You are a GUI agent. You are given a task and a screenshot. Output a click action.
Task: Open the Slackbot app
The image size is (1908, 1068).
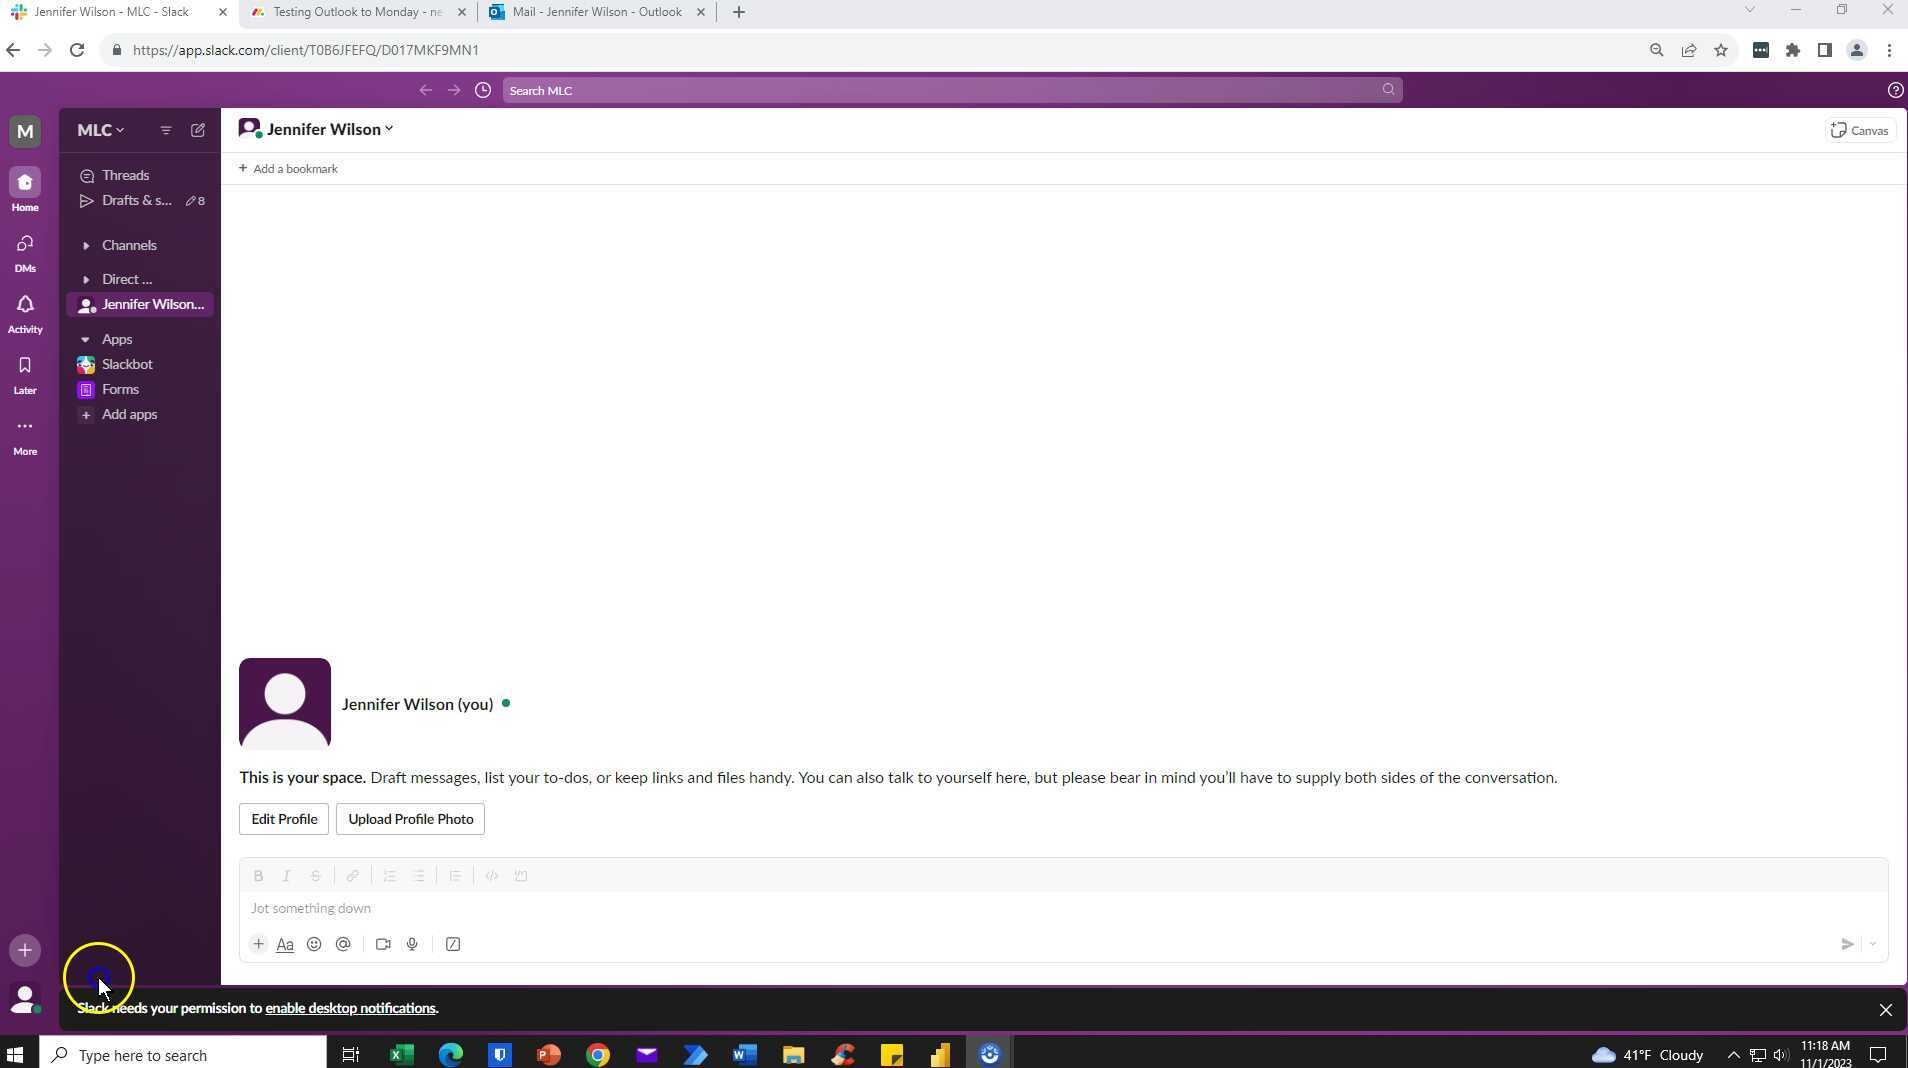126,364
